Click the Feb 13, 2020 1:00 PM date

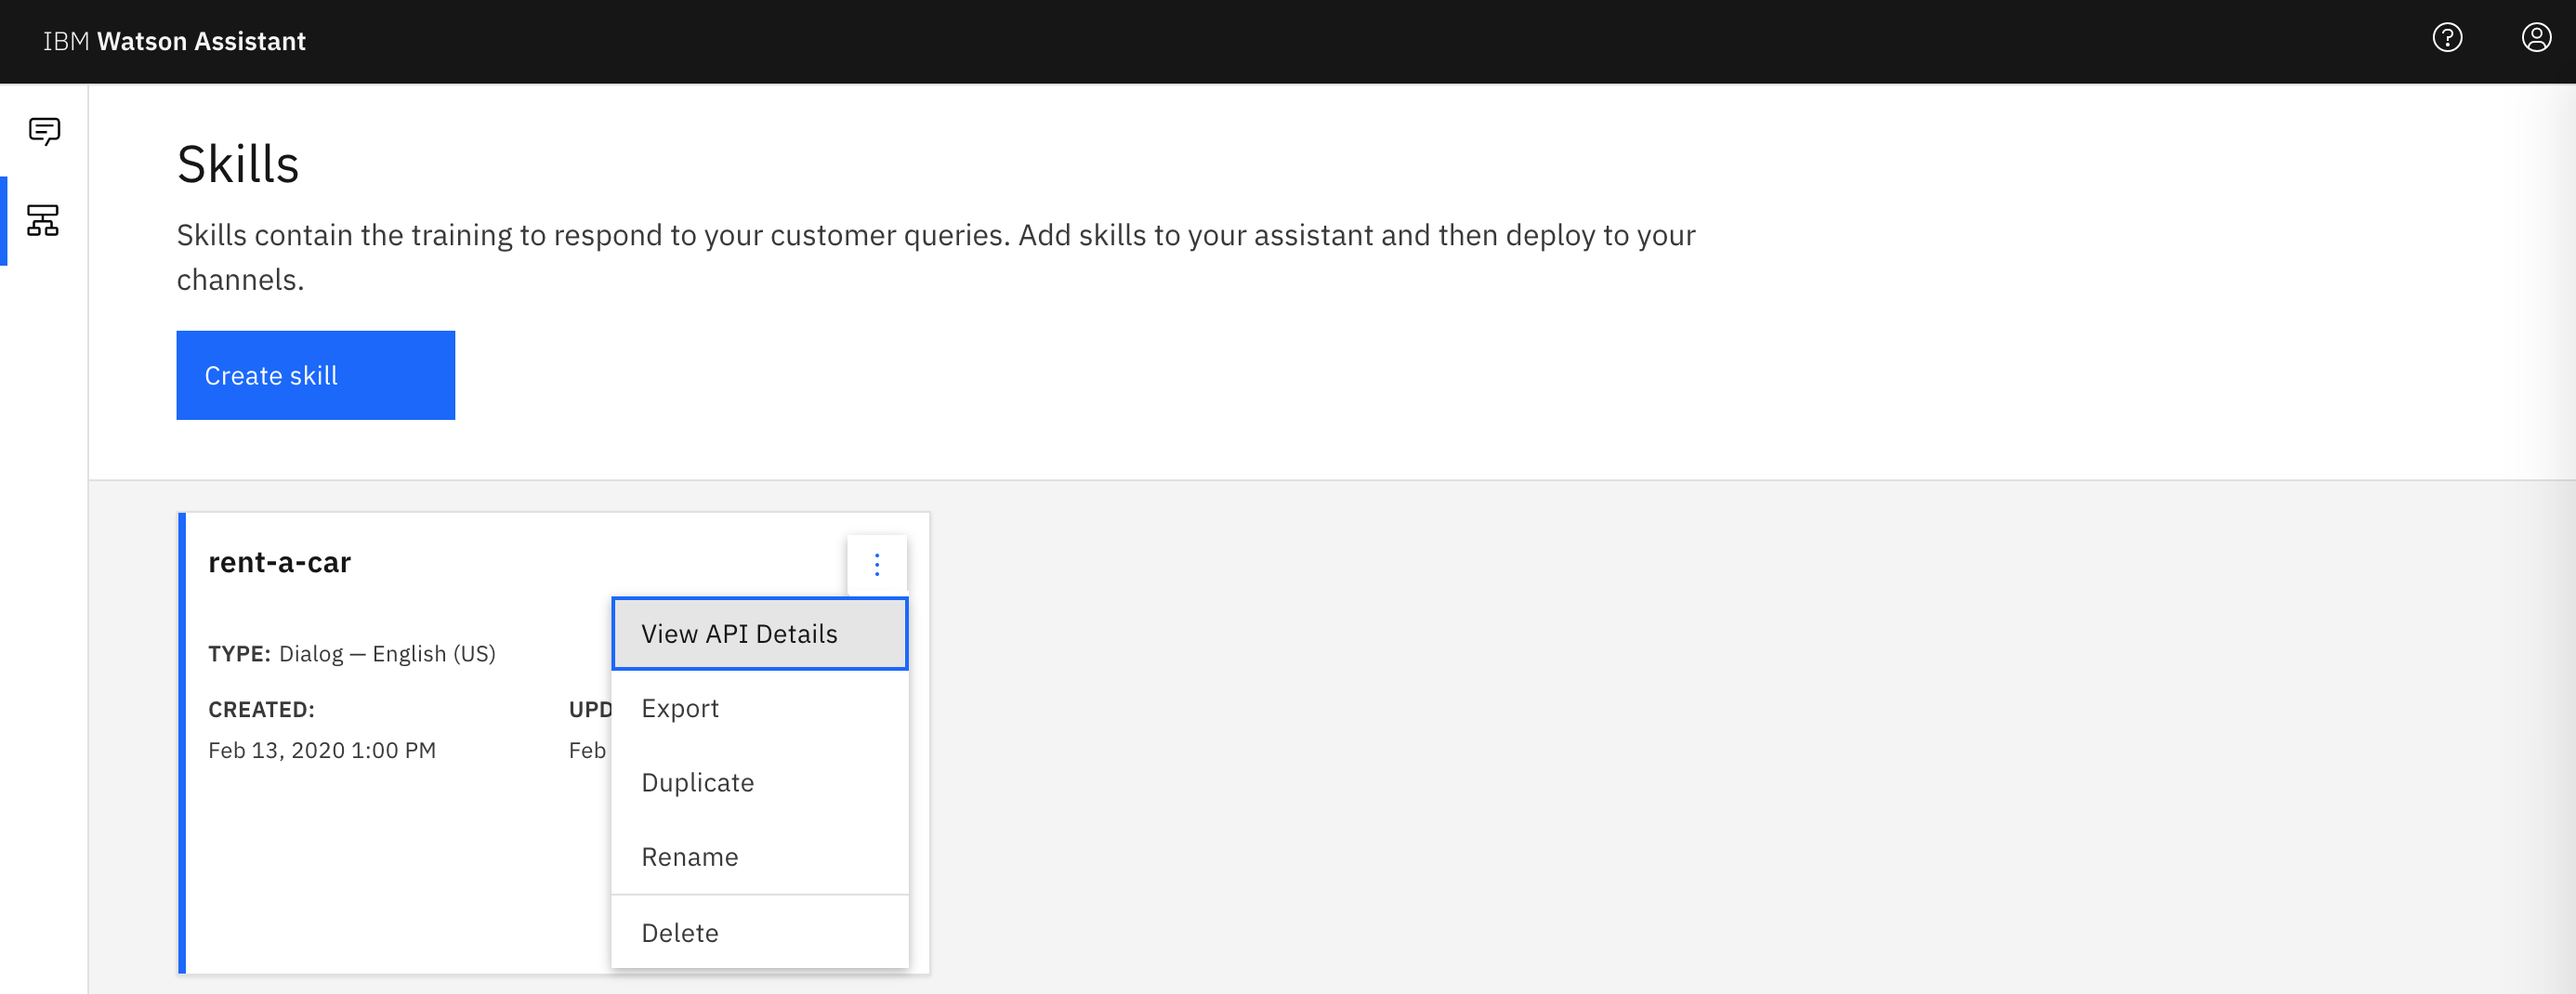pos(322,750)
